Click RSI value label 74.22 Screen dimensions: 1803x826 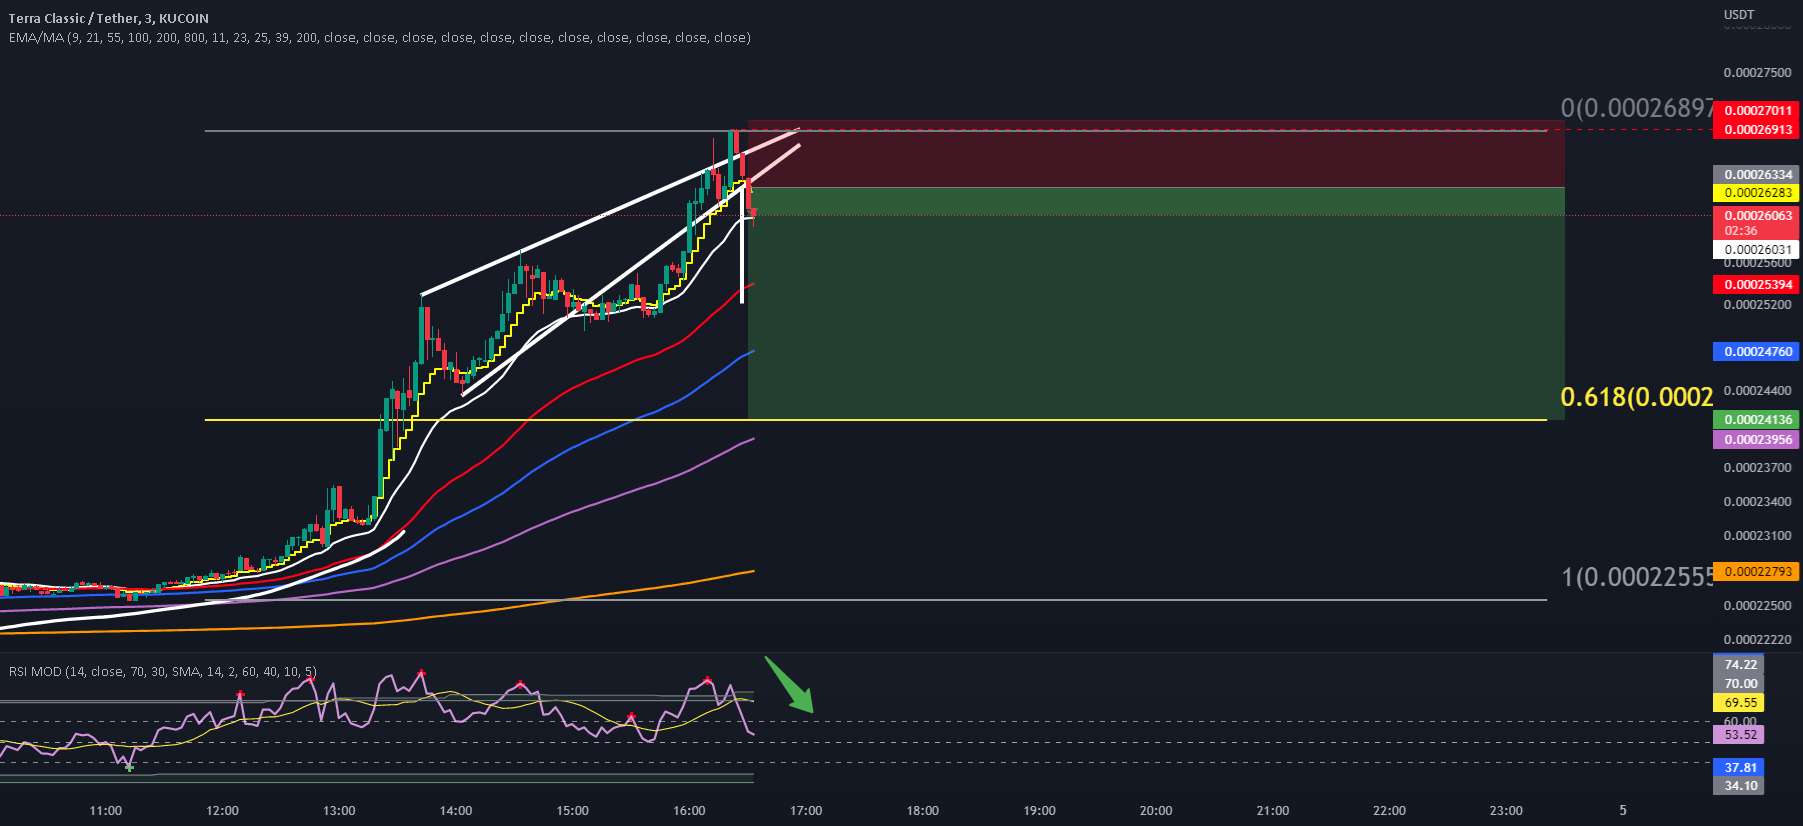pyautogui.click(x=1740, y=664)
